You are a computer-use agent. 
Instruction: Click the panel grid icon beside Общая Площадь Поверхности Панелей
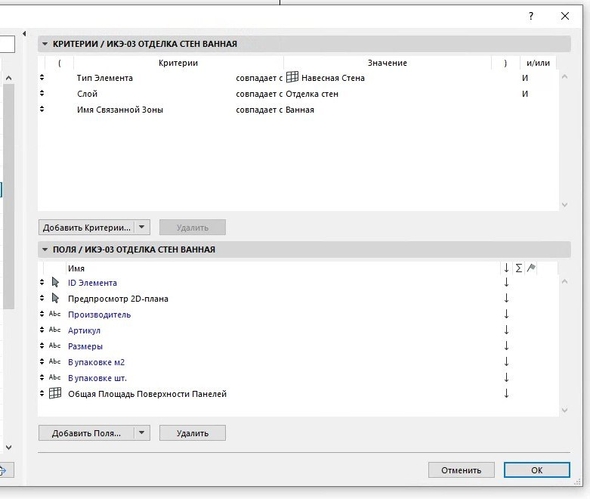click(x=55, y=393)
